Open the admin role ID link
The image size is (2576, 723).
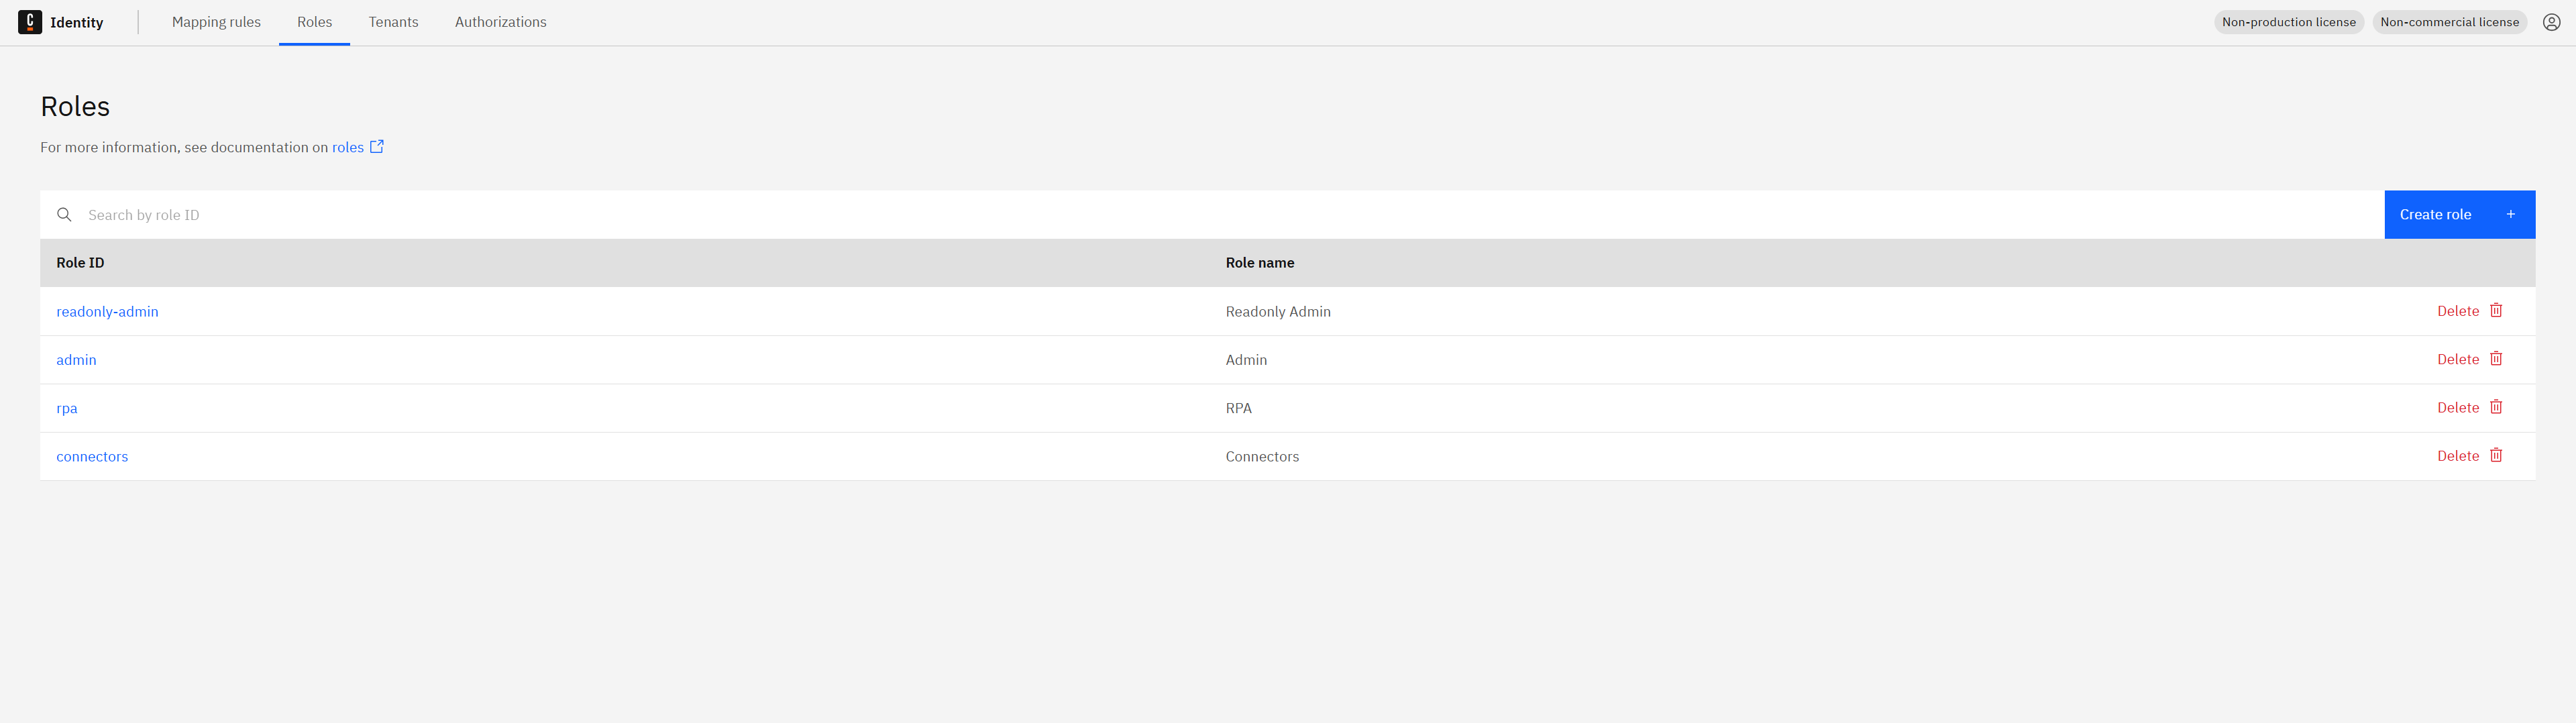(76, 360)
